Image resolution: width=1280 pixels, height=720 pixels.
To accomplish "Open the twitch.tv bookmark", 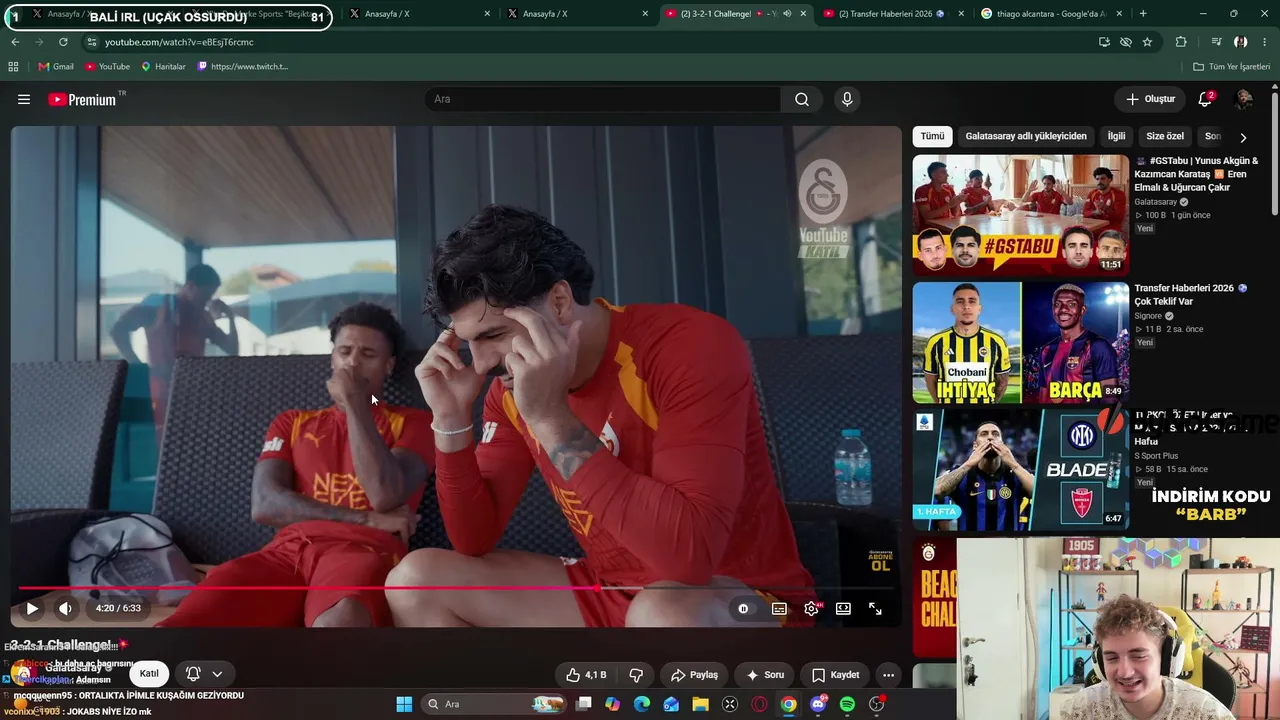I will pyautogui.click(x=242, y=66).
